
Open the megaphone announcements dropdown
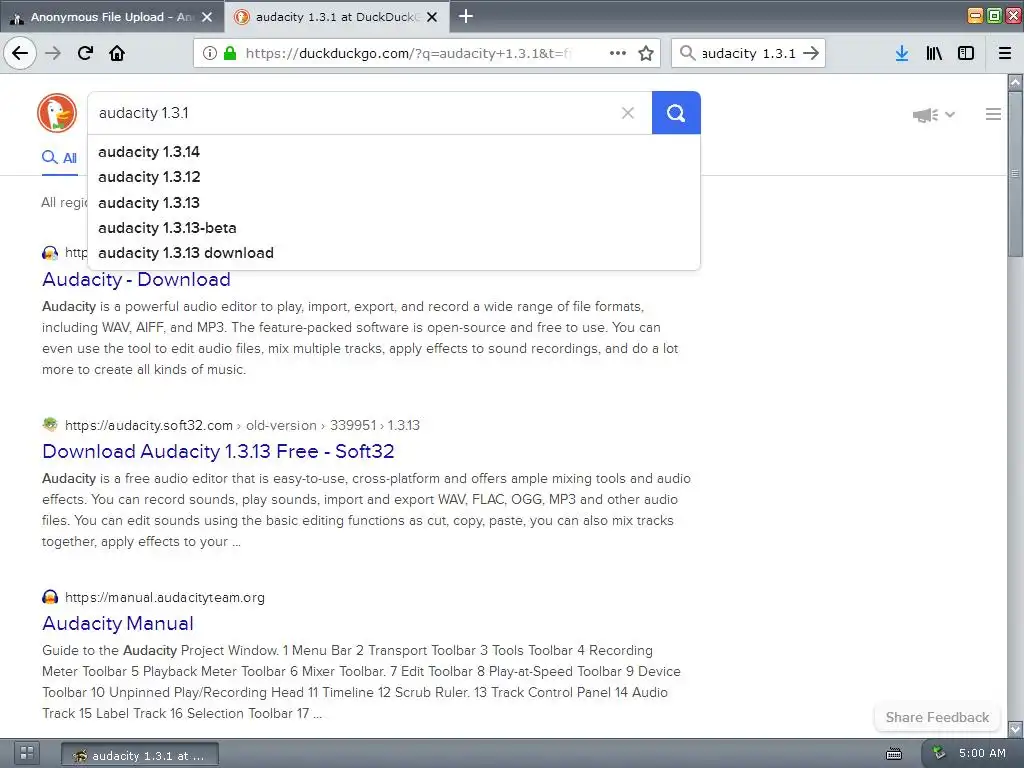point(934,115)
